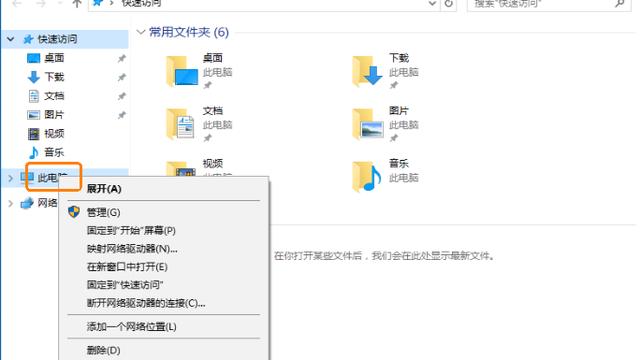Screen dimensions: 640x360
Task: Click the refresh button beside address bar
Action: coord(449,4)
